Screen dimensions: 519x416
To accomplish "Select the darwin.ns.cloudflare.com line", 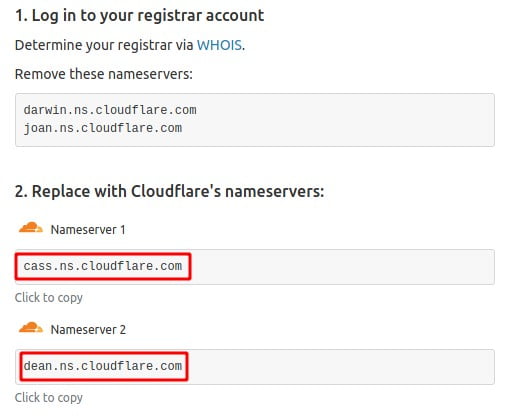I will pyautogui.click(x=110, y=110).
